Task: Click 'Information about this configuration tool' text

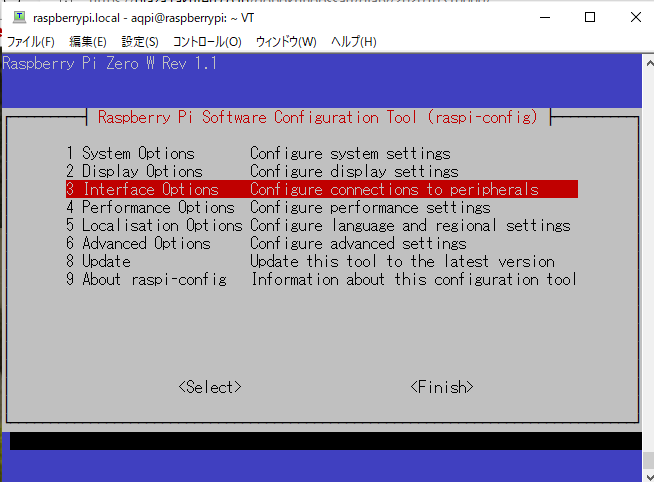Action: pyautogui.click(x=414, y=279)
